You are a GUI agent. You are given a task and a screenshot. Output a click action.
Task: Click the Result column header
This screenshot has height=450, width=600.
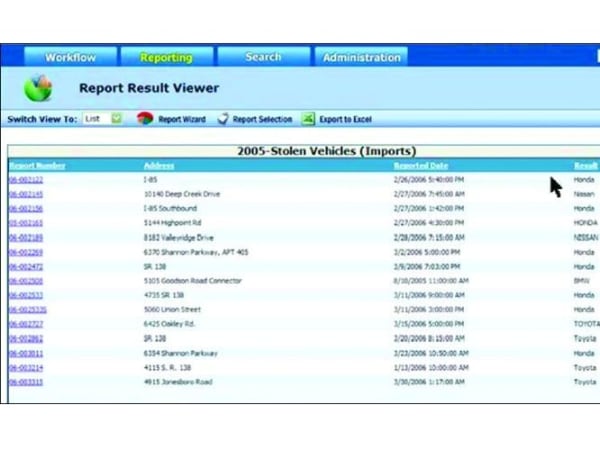point(586,165)
